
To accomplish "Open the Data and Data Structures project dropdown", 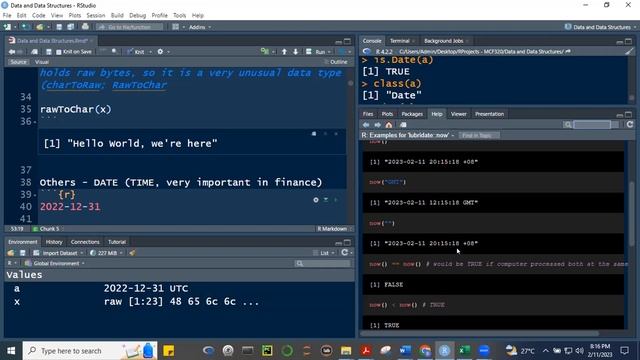I will (600, 27).
